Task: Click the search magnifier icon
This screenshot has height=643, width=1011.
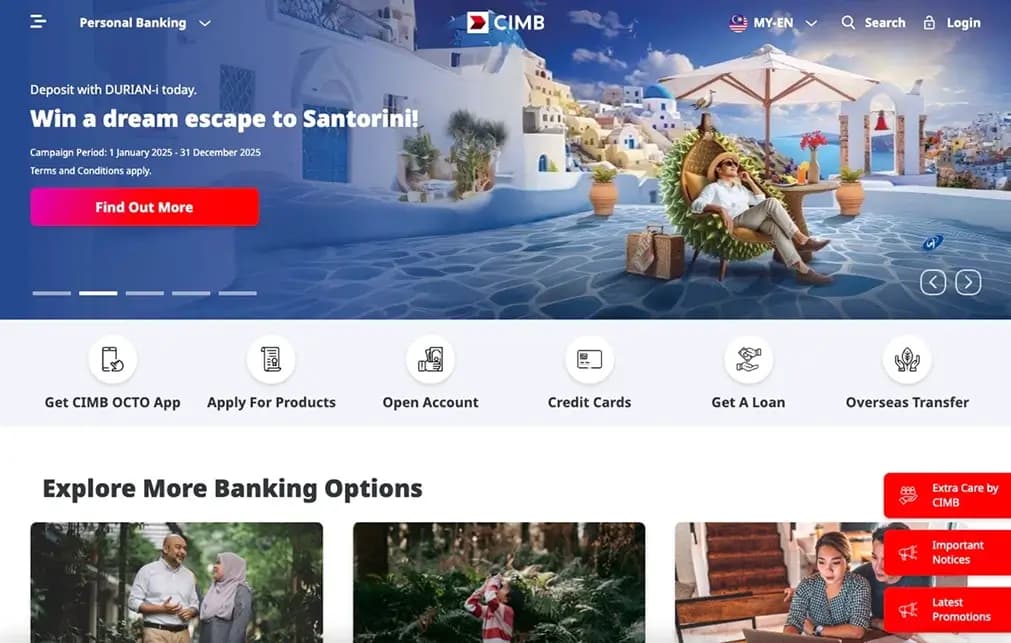Action: pos(848,23)
